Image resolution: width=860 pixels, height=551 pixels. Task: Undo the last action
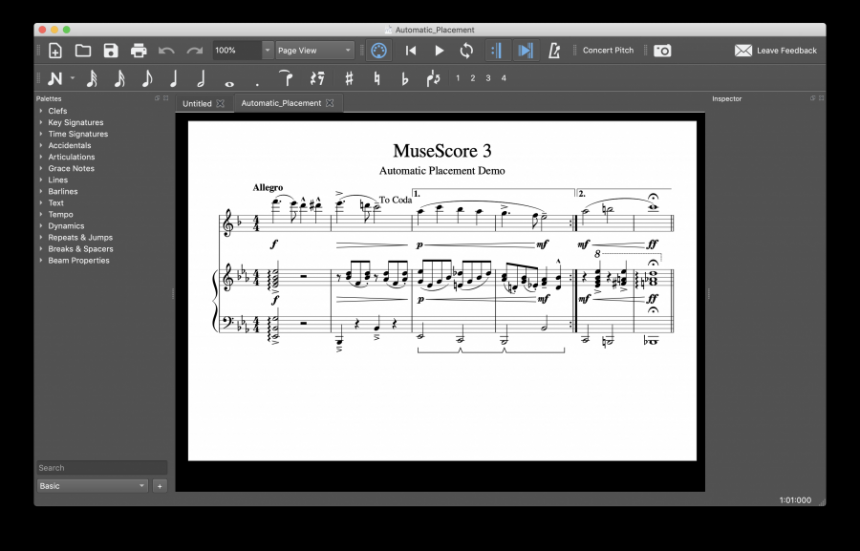[166, 50]
